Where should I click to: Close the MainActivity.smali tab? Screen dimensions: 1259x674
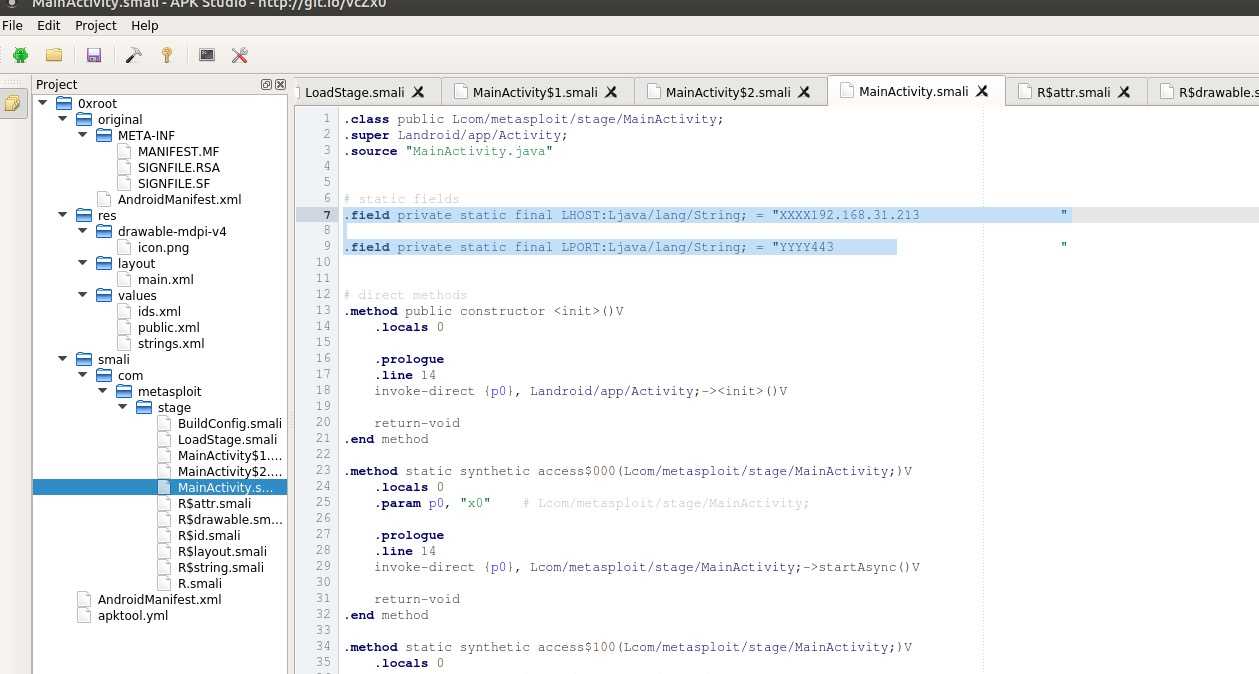click(x=982, y=90)
